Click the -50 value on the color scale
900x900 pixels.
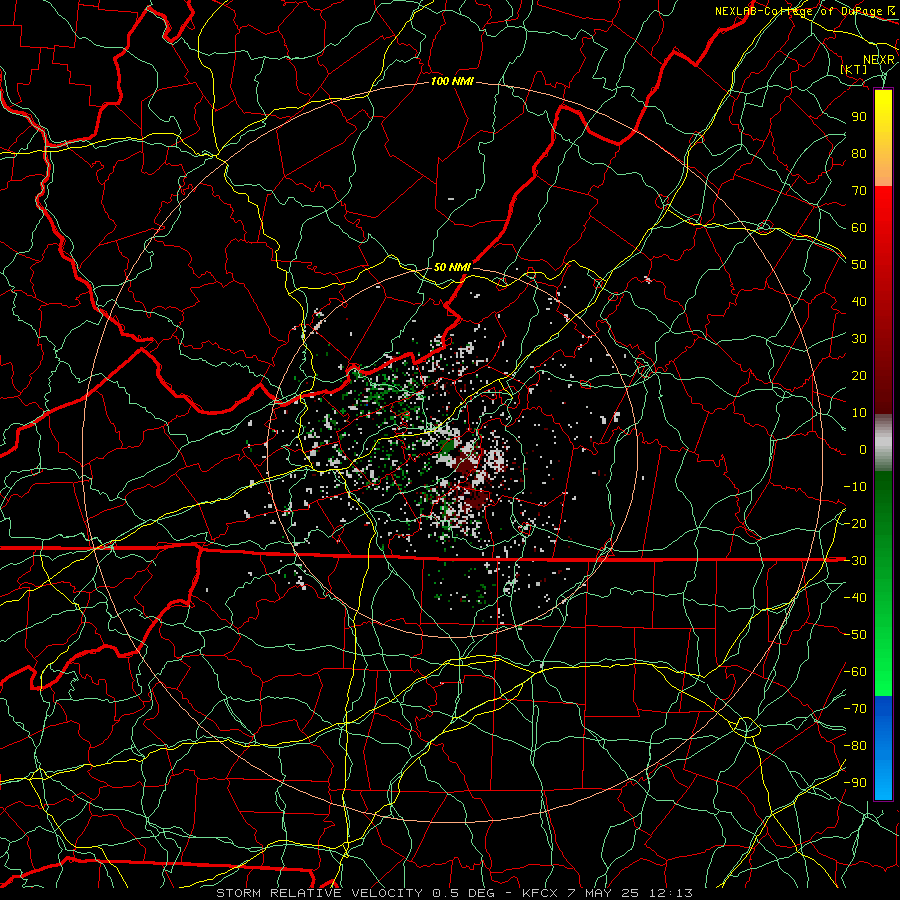click(x=855, y=635)
